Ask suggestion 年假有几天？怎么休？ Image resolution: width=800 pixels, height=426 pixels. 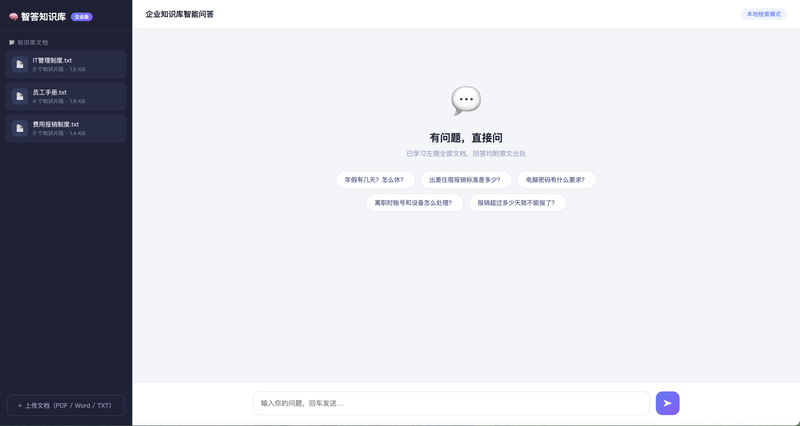click(x=375, y=180)
